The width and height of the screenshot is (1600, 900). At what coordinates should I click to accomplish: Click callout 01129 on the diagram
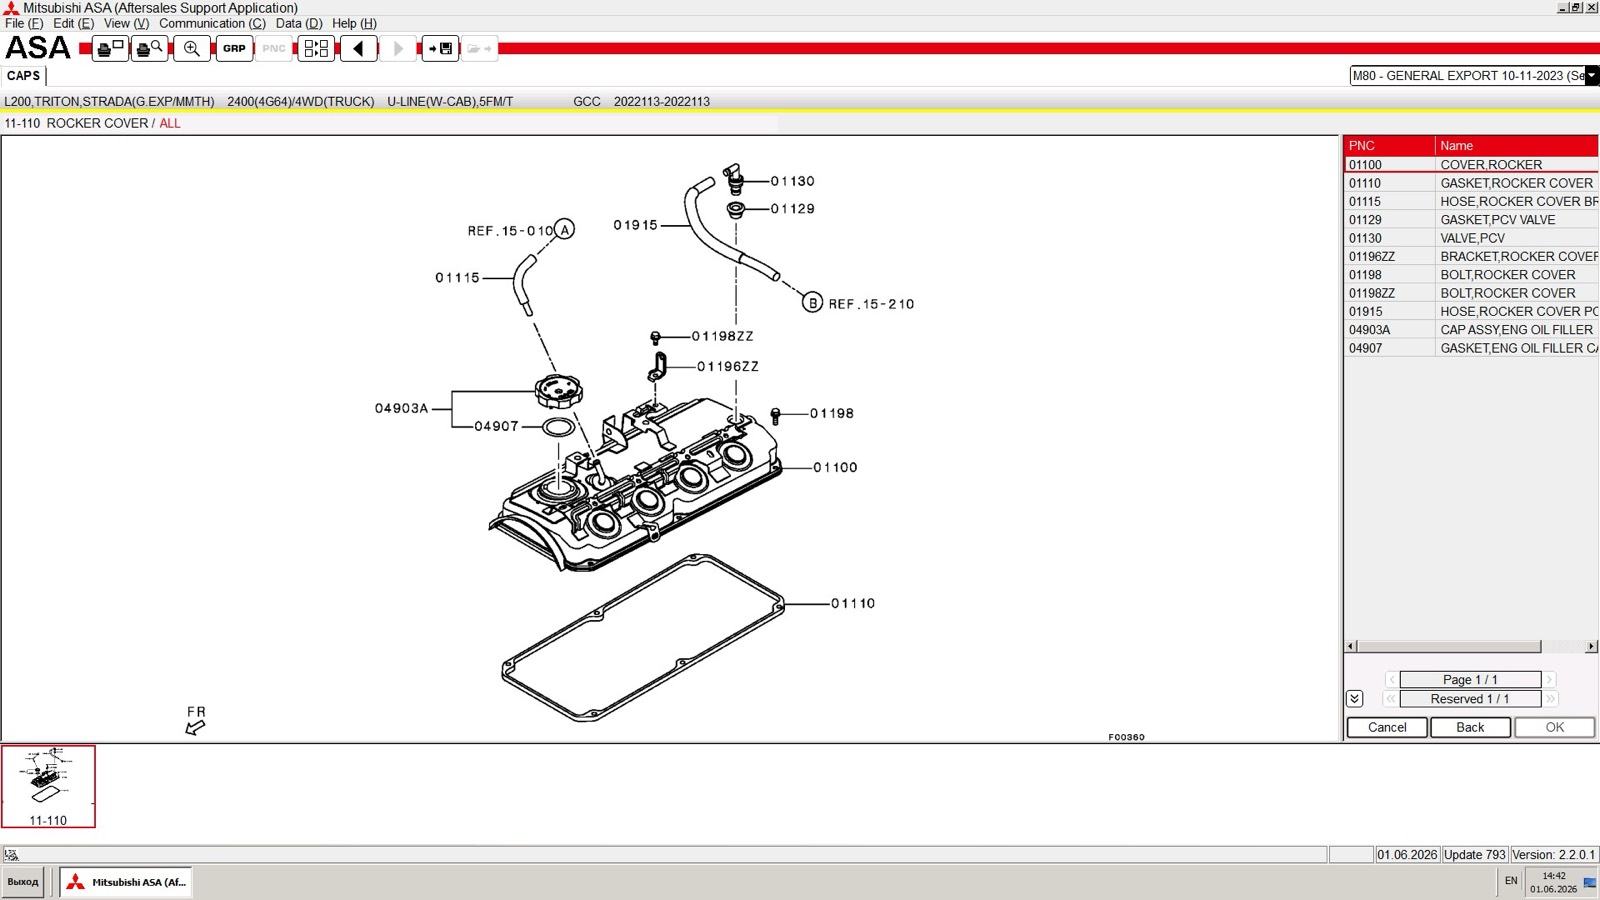(793, 209)
